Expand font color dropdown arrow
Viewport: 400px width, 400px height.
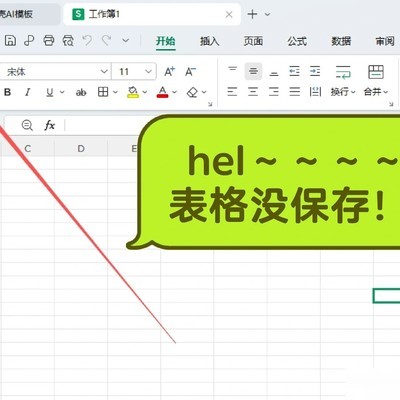tap(174, 92)
